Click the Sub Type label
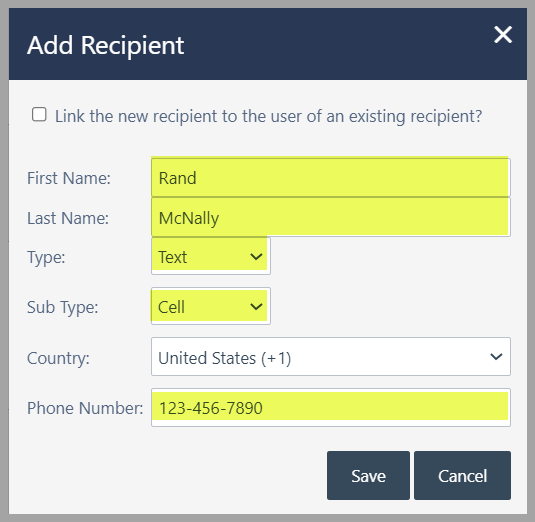Image resolution: width=535 pixels, height=522 pixels. (62, 307)
